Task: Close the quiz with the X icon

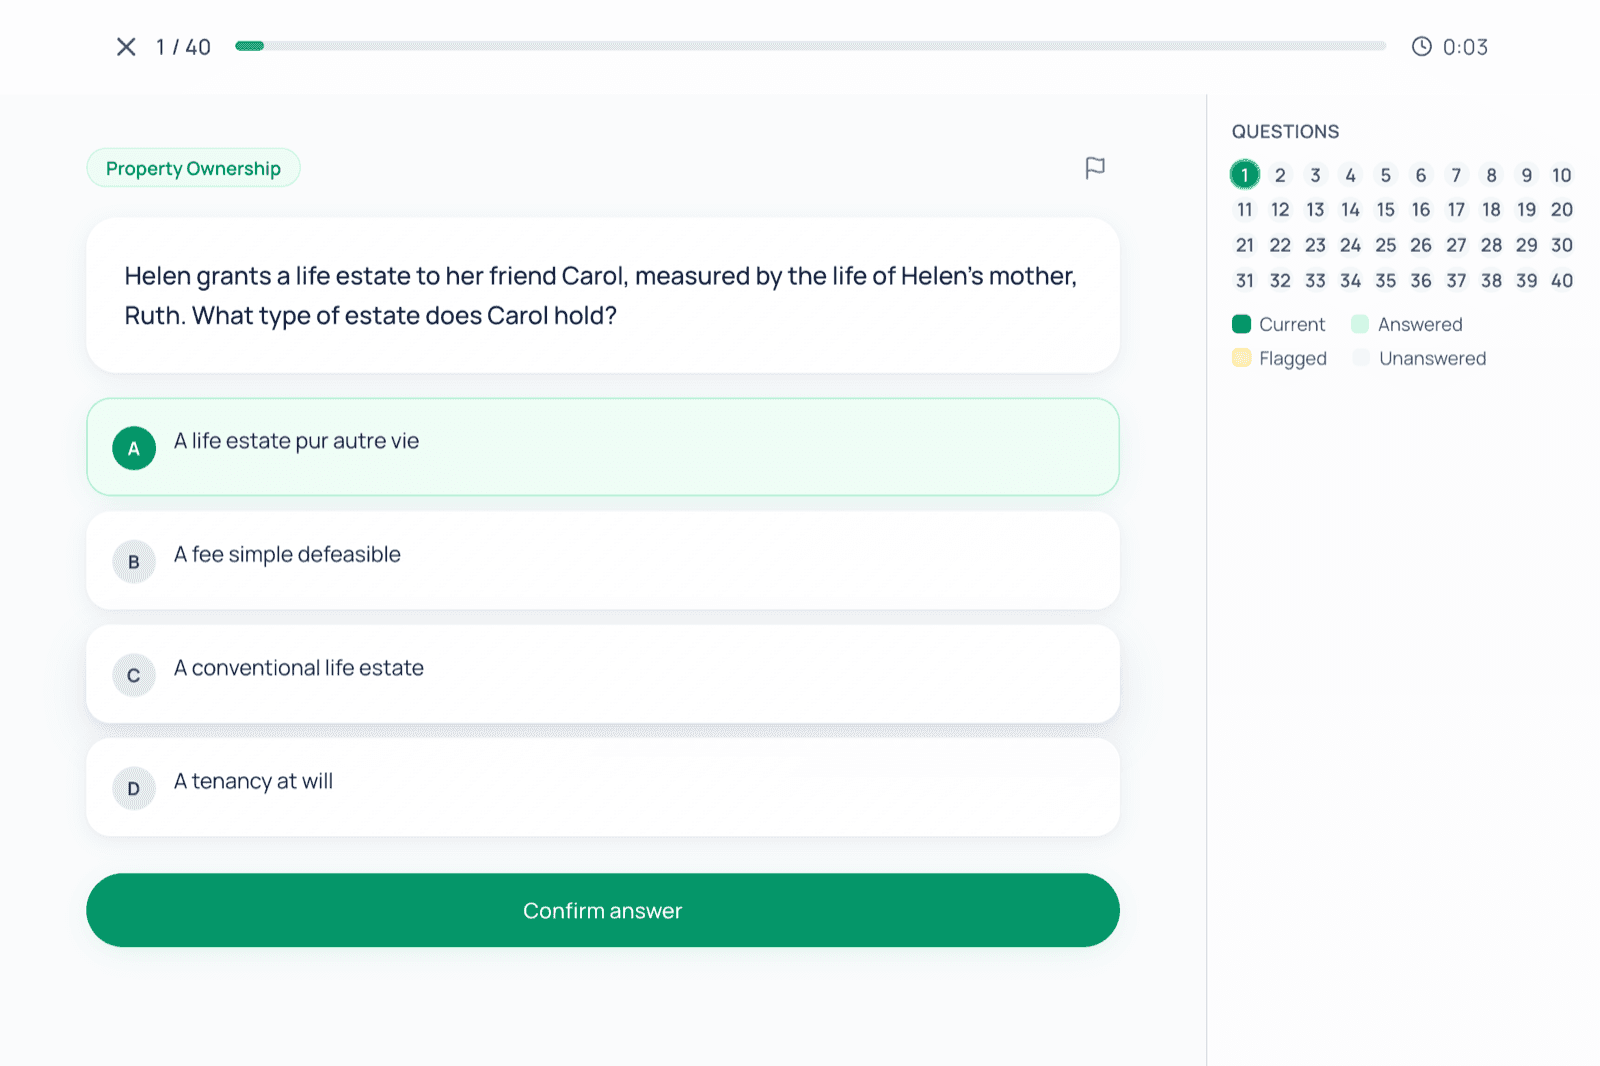Action: point(126,47)
